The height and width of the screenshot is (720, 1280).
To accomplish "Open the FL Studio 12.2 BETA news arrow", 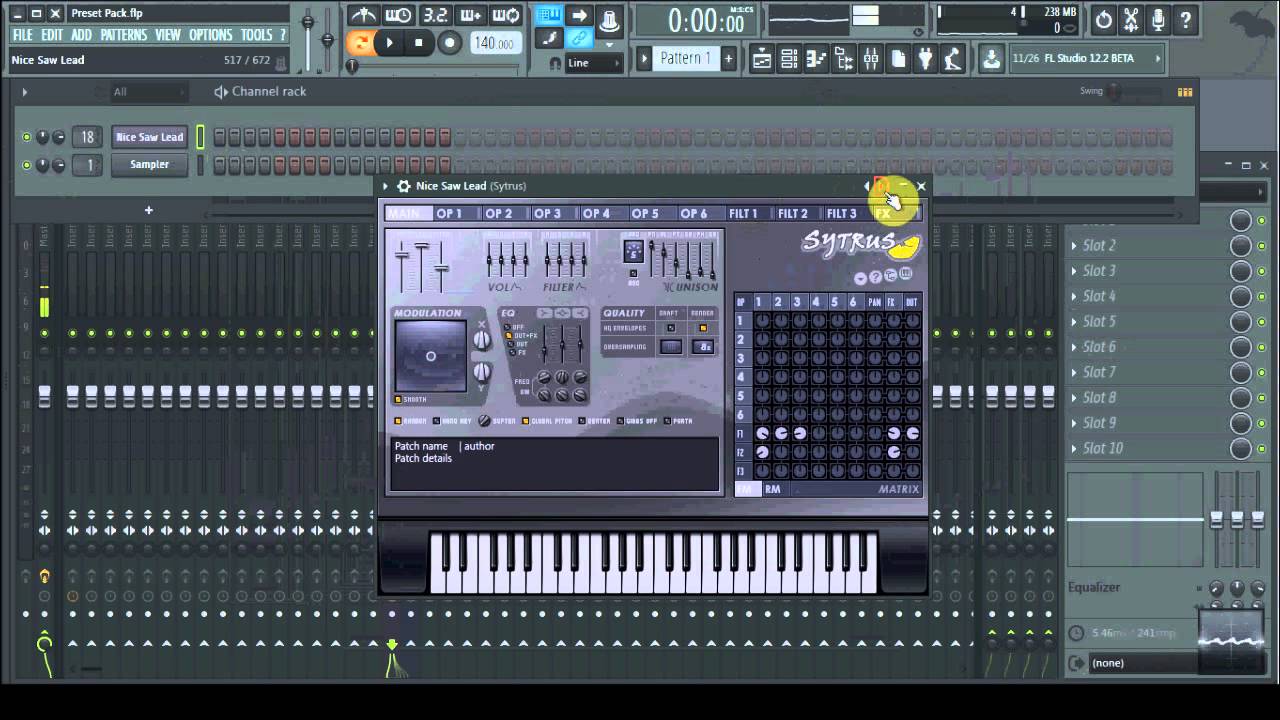I will point(1158,58).
